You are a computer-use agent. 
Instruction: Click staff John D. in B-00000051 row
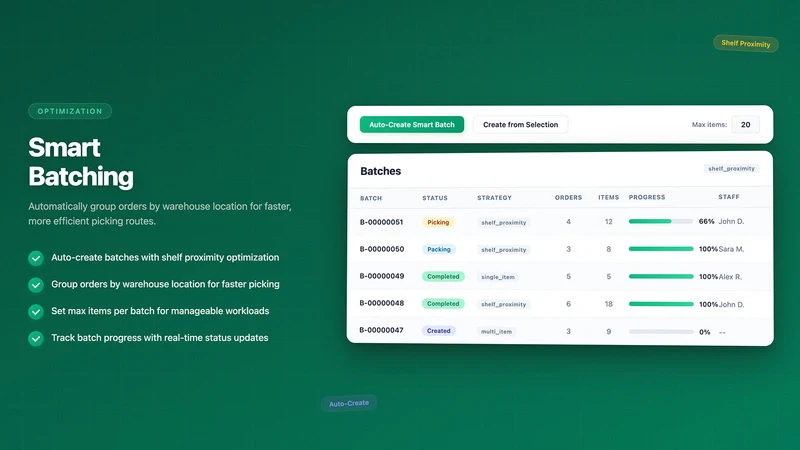731,221
